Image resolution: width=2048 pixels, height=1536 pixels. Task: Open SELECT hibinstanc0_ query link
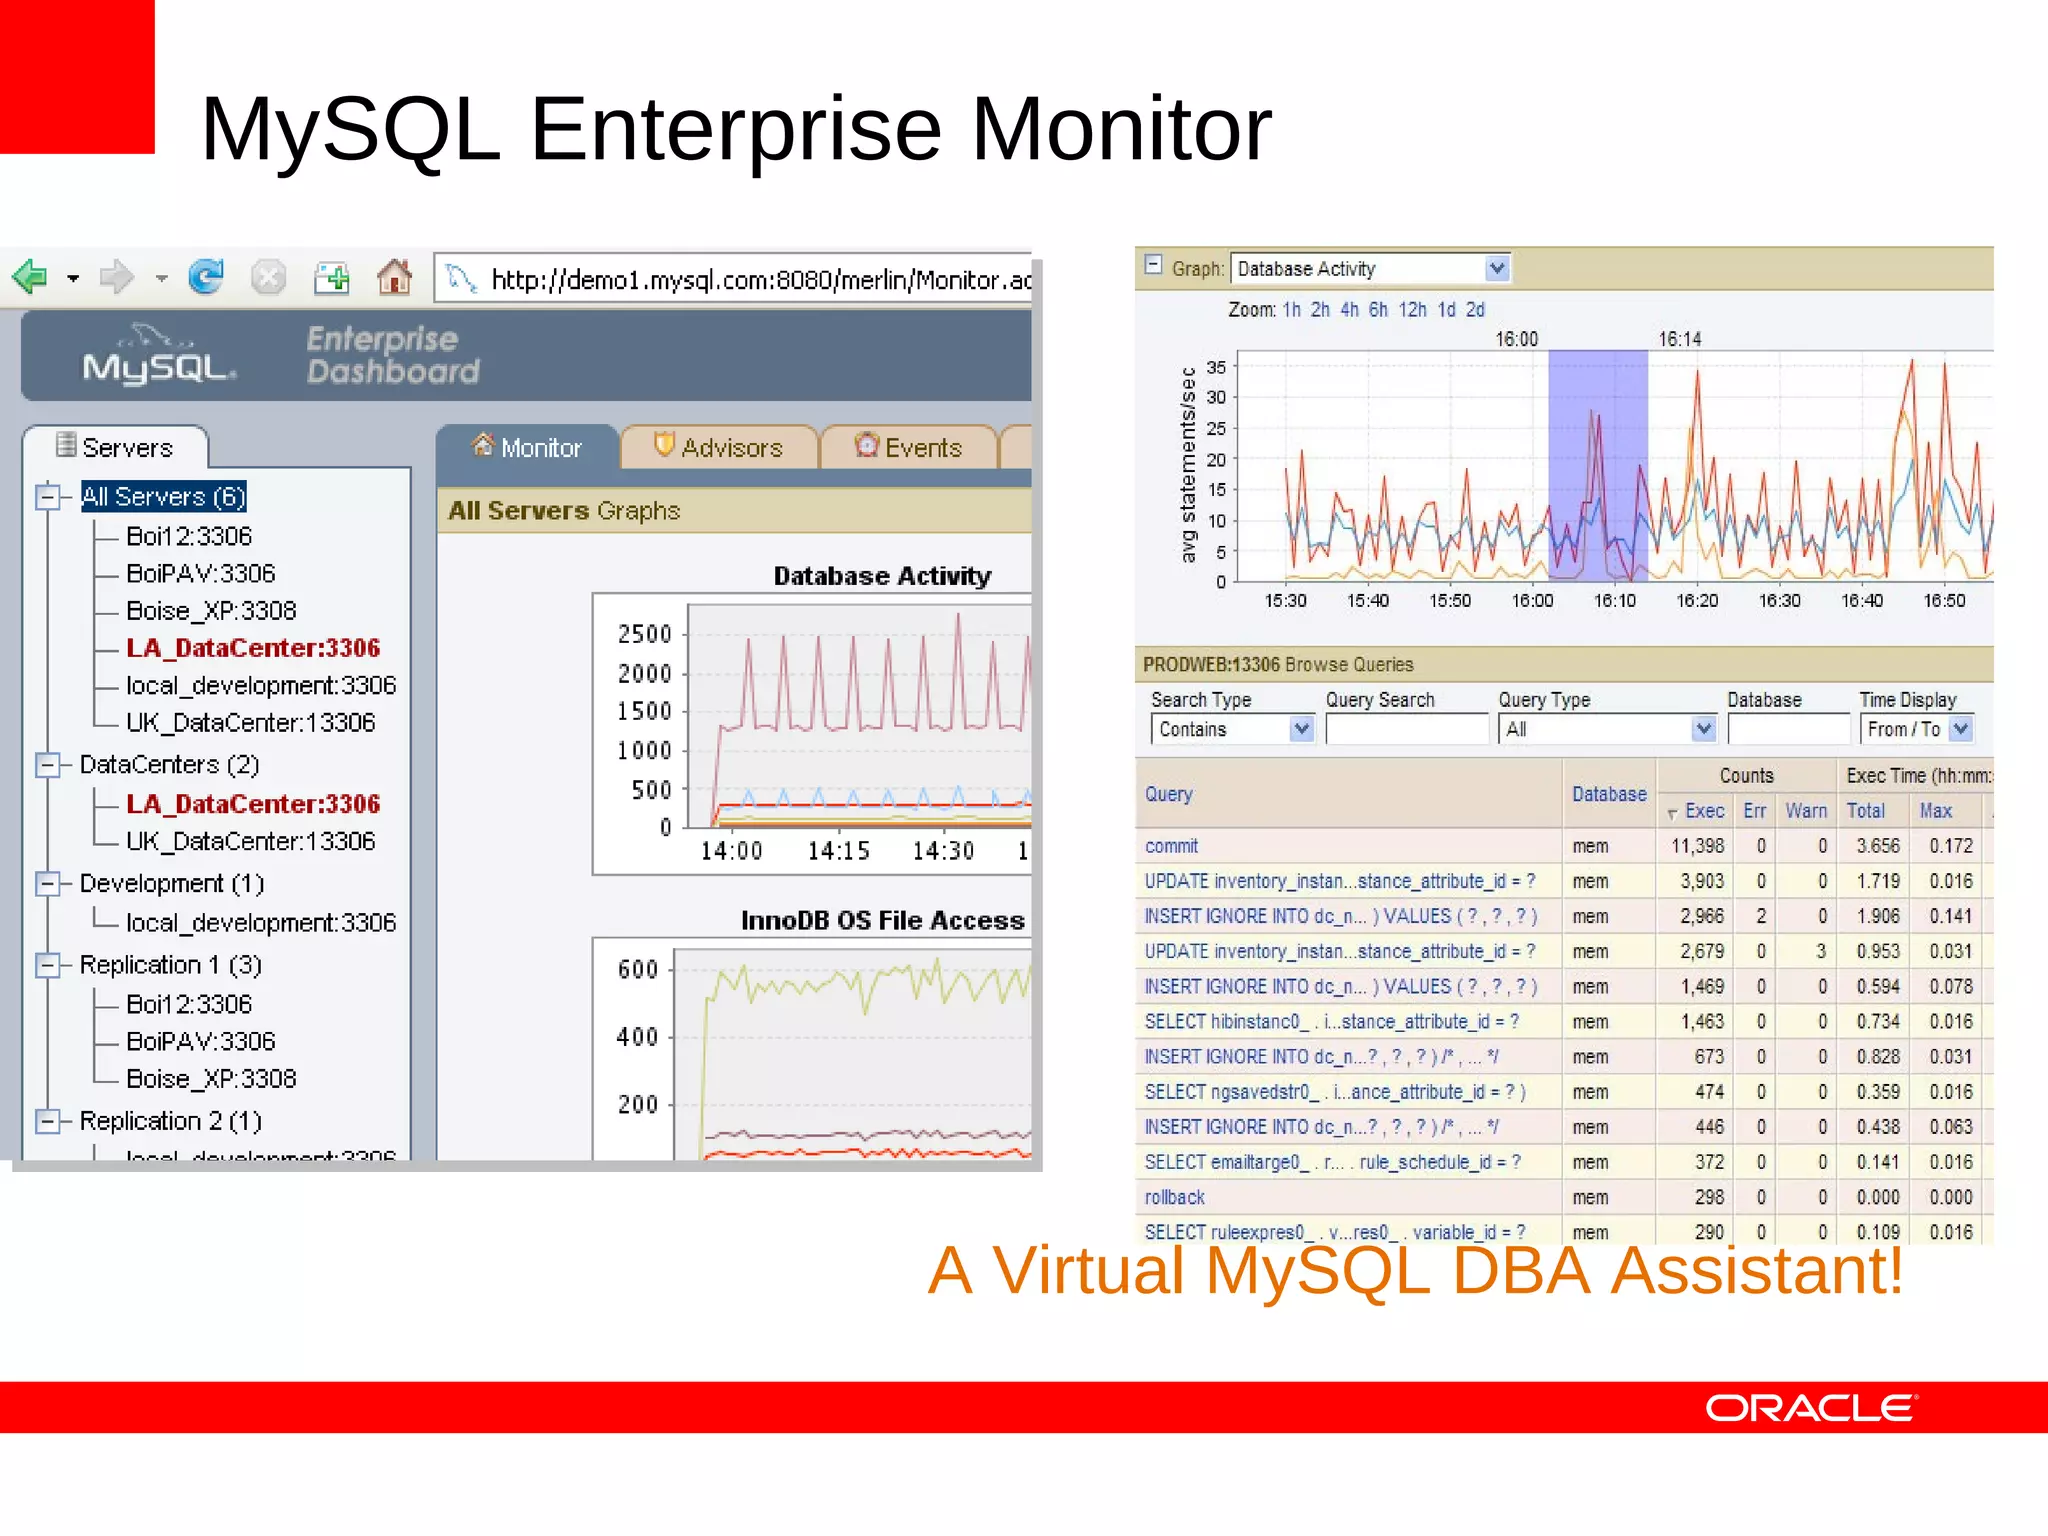[1332, 1021]
